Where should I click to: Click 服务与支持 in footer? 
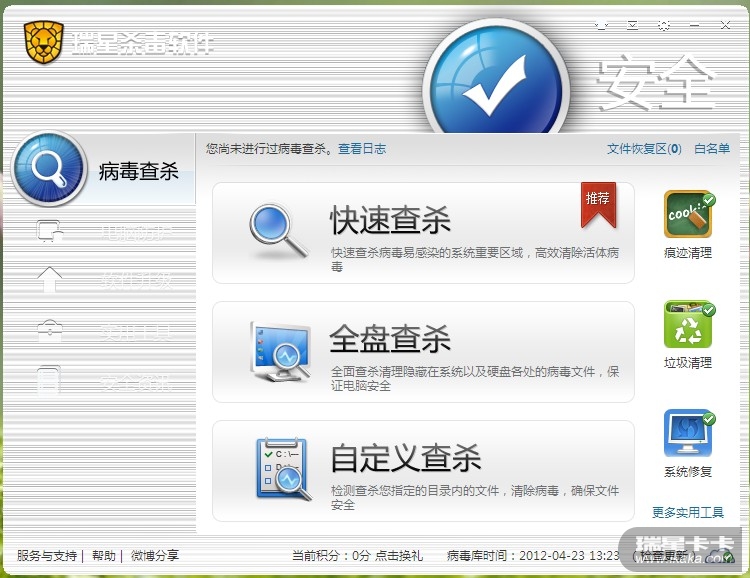click(47, 556)
